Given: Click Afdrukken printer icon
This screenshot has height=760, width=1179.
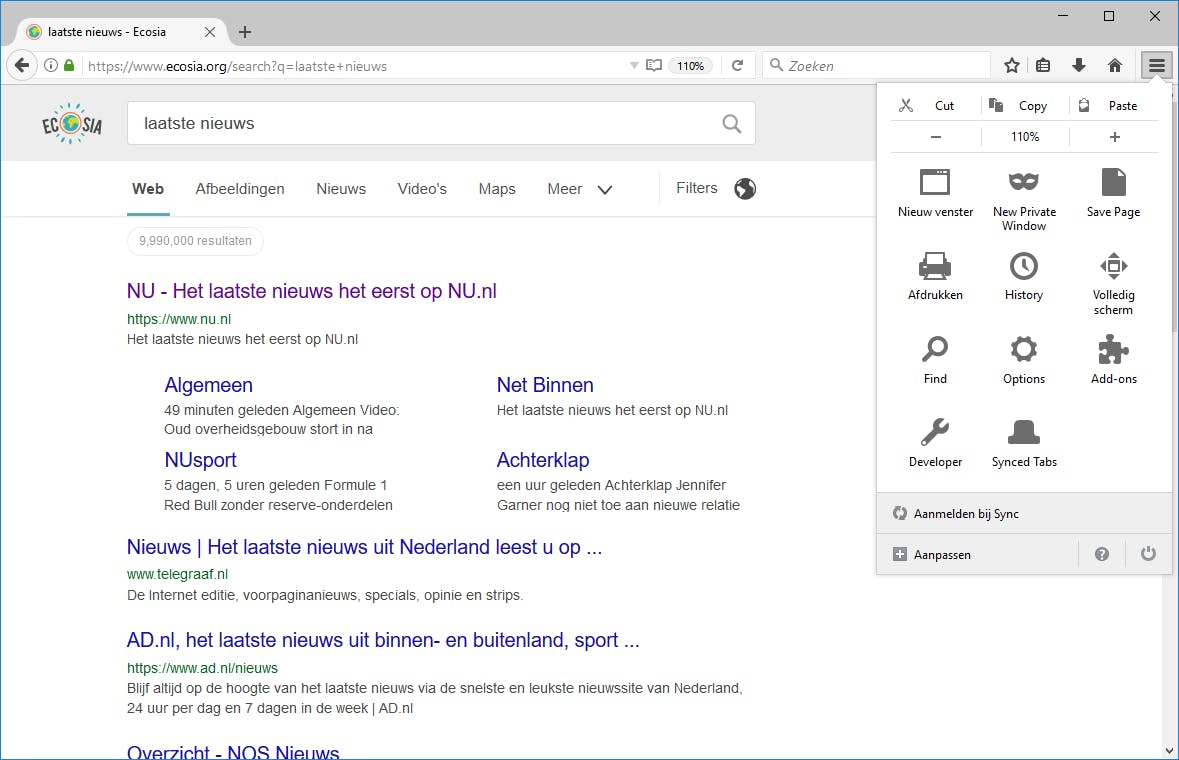Looking at the screenshot, I should [x=935, y=266].
